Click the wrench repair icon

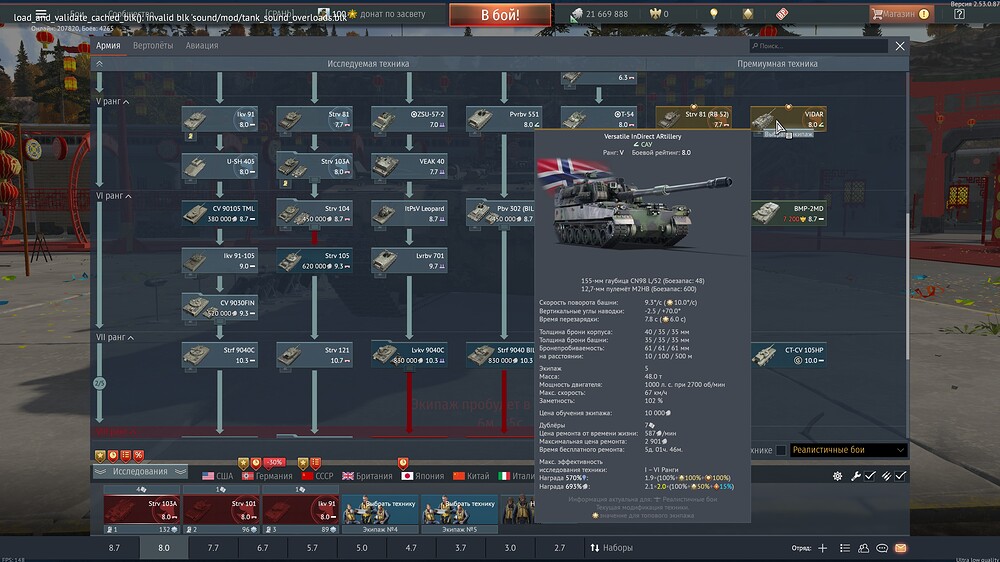click(855, 476)
